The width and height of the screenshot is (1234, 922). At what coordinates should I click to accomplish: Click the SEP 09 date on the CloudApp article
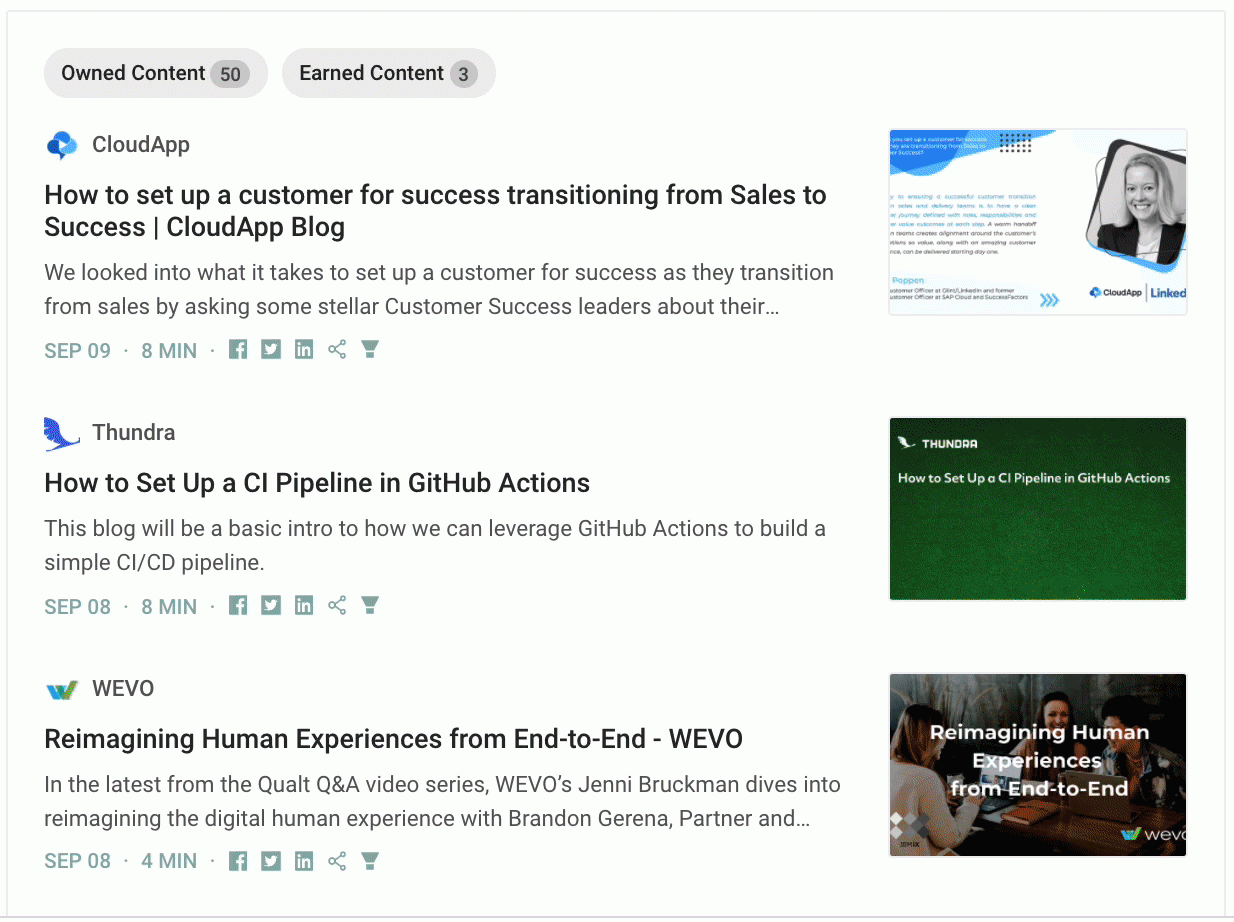77,351
